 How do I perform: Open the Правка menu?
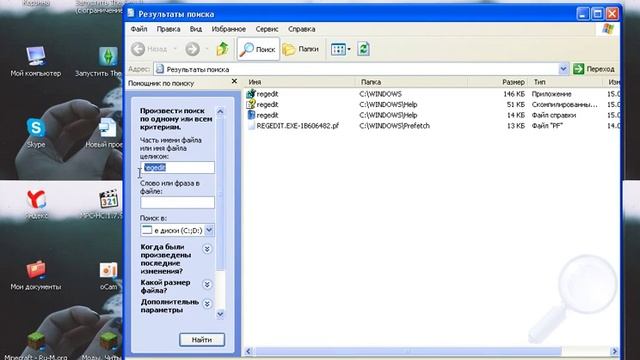coord(168,29)
